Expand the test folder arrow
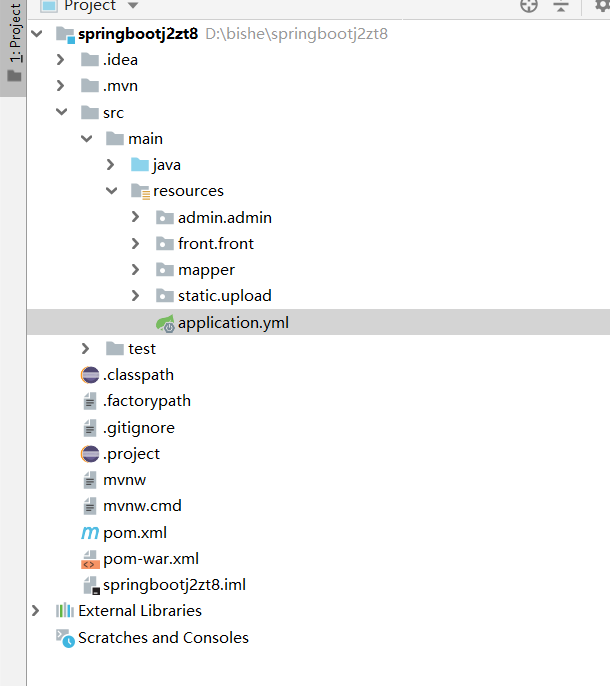The height and width of the screenshot is (686, 610). (x=86, y=349)
